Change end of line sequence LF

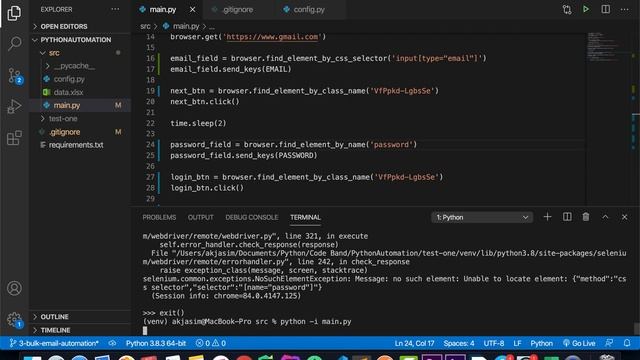(517, 343)
